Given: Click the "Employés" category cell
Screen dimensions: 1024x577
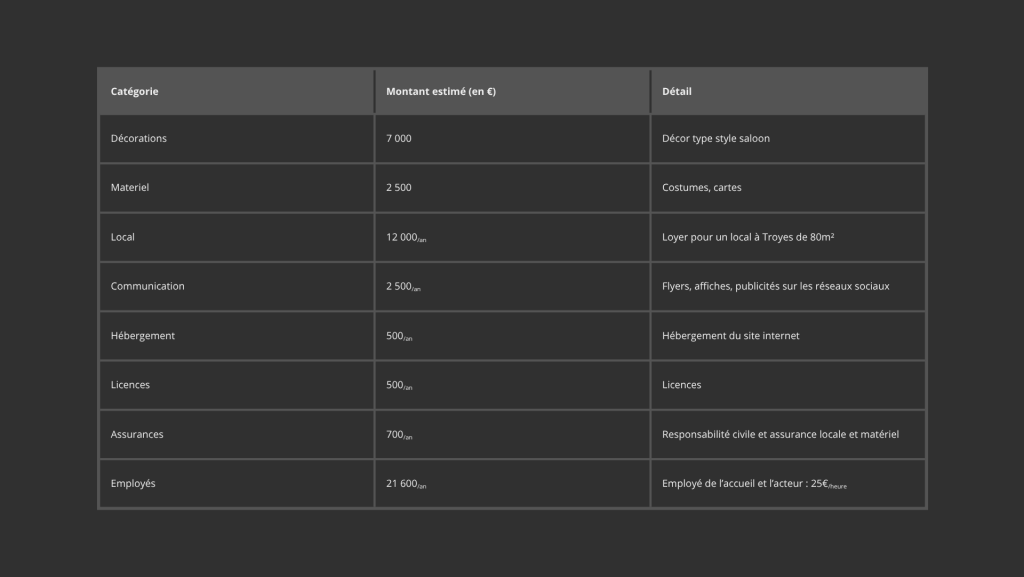Looking at the screenshot, I should (133, 483).
